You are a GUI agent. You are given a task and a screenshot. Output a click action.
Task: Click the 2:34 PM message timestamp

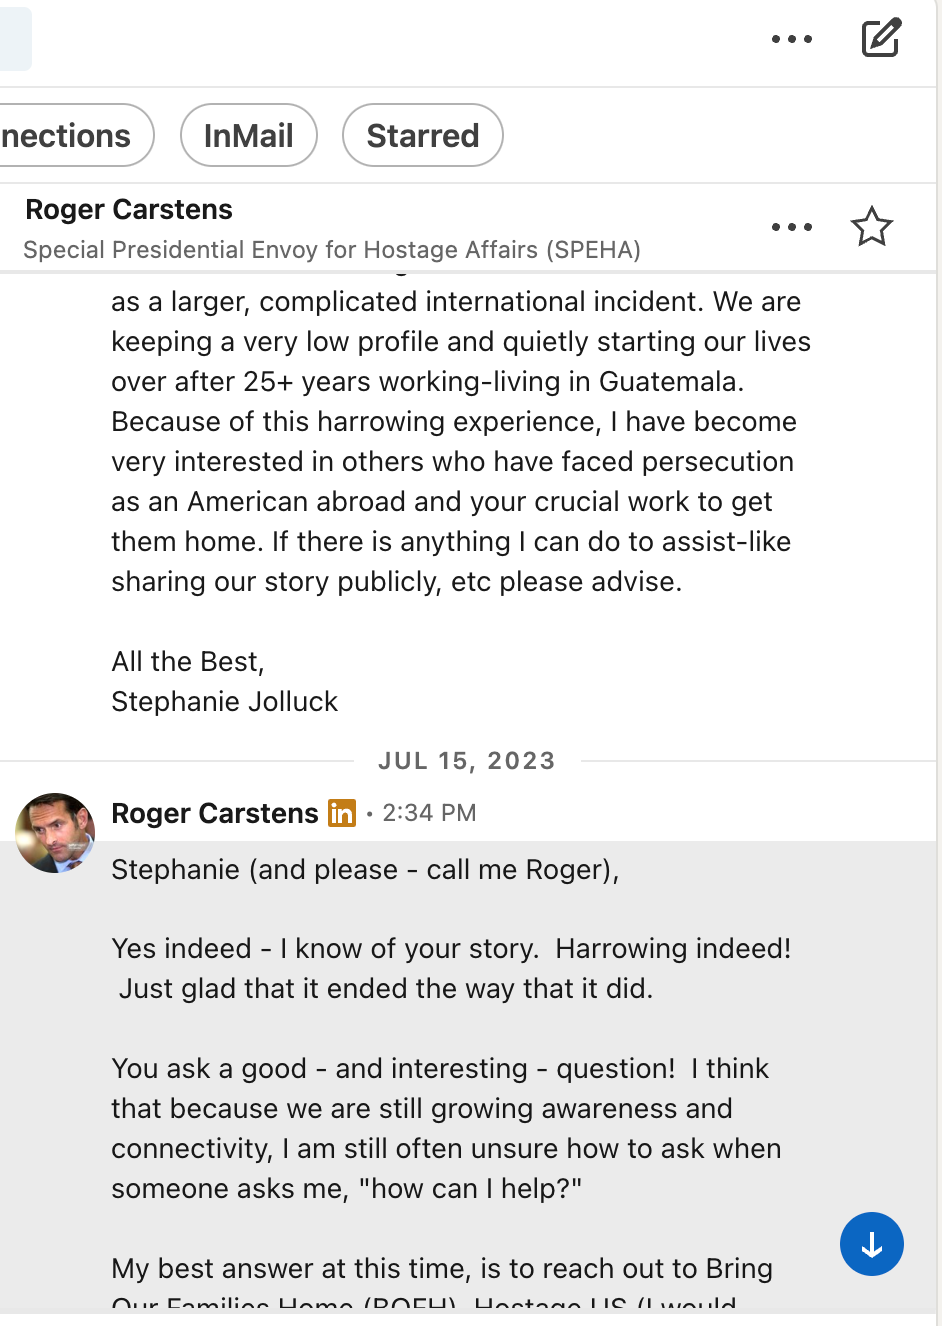429,813
